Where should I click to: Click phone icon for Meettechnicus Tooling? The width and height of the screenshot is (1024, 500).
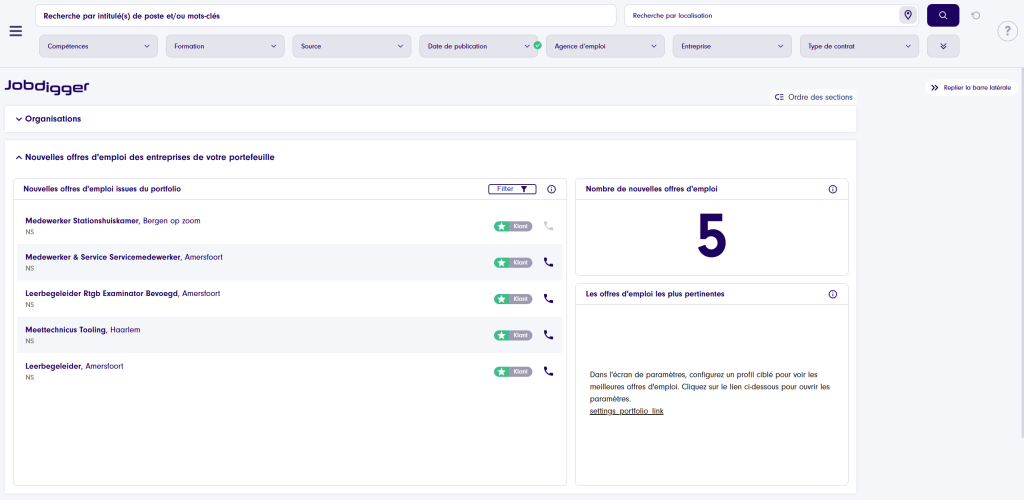(548, 335)
